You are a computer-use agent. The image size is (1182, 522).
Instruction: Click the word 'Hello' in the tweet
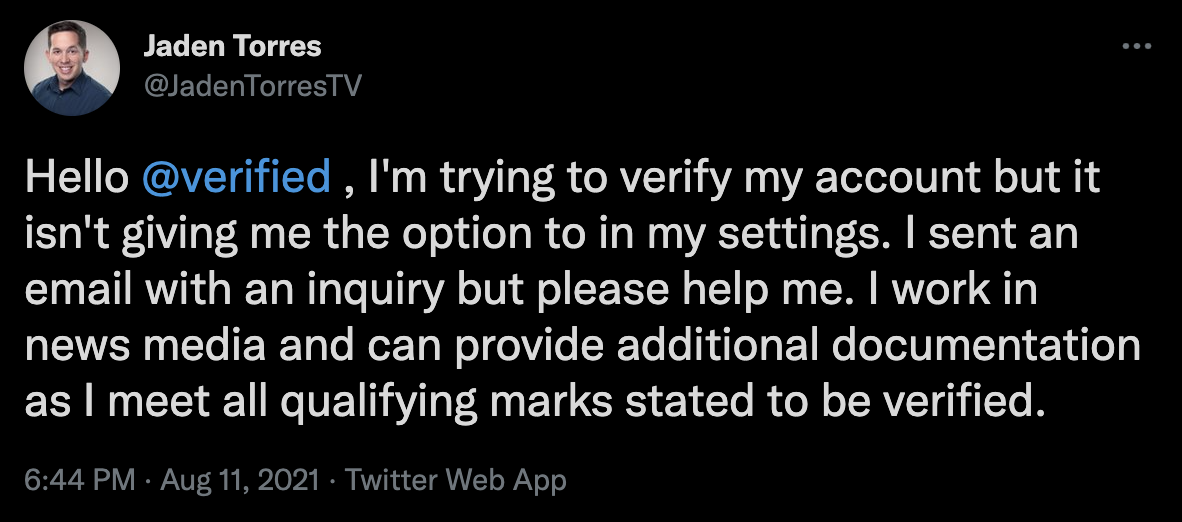[x=77, y=177]
